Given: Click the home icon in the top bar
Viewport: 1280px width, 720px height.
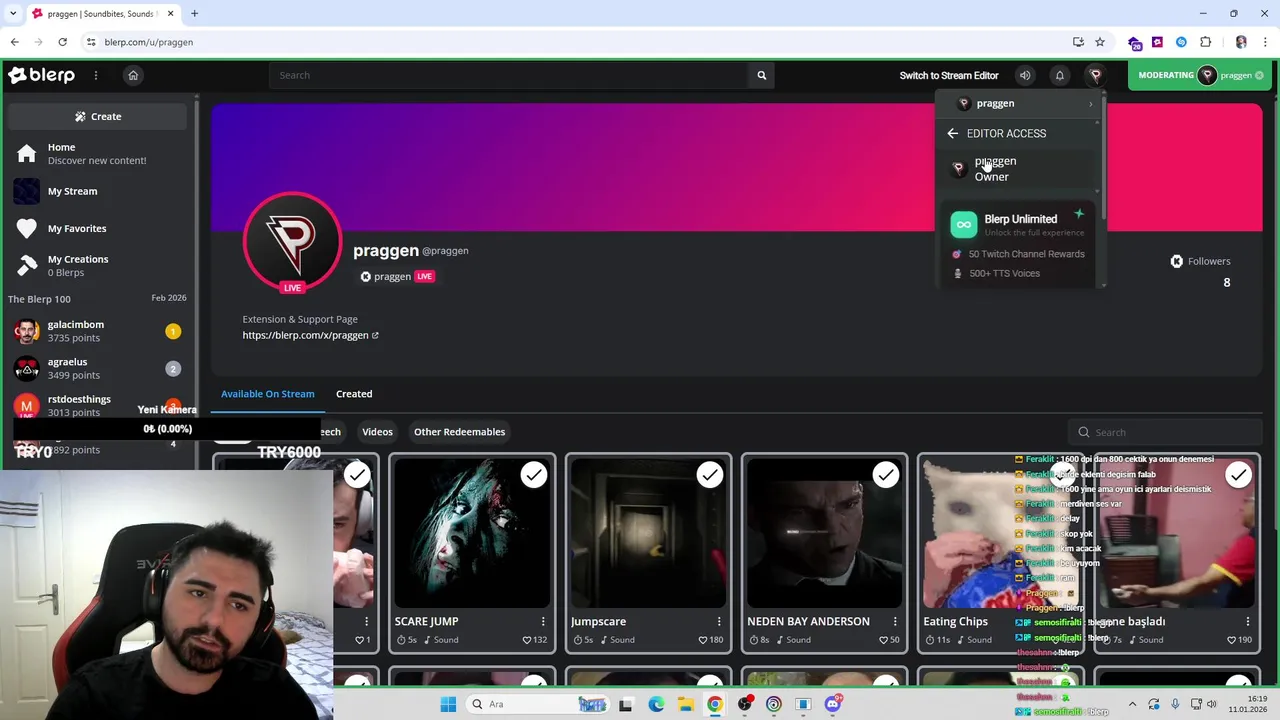Looking at the screenshot, I should [133, 75].
